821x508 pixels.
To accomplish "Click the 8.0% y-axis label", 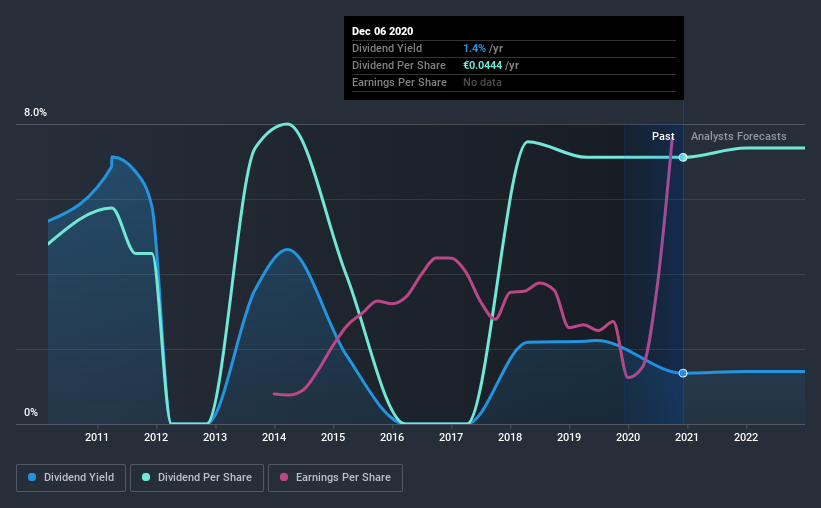I will 35,113.
